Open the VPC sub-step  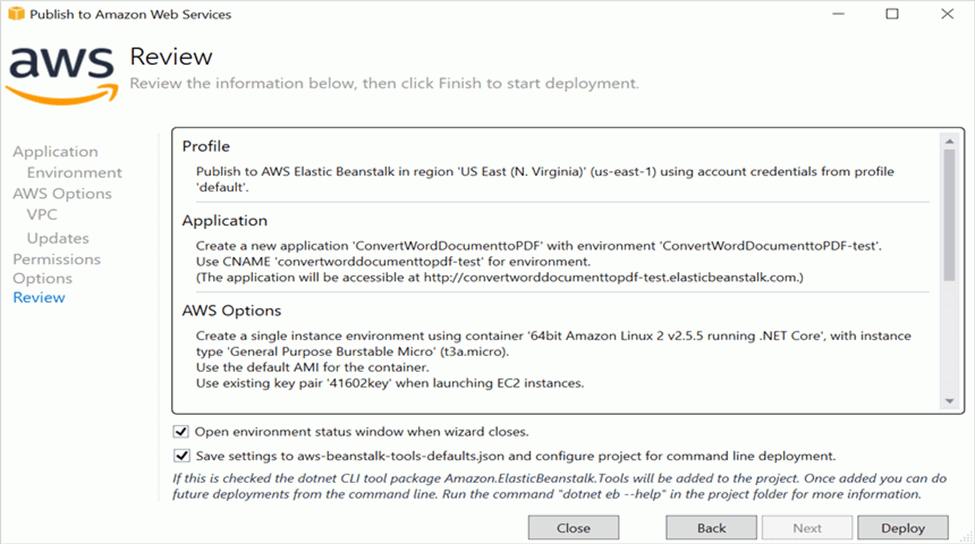(x=42, y=215)
